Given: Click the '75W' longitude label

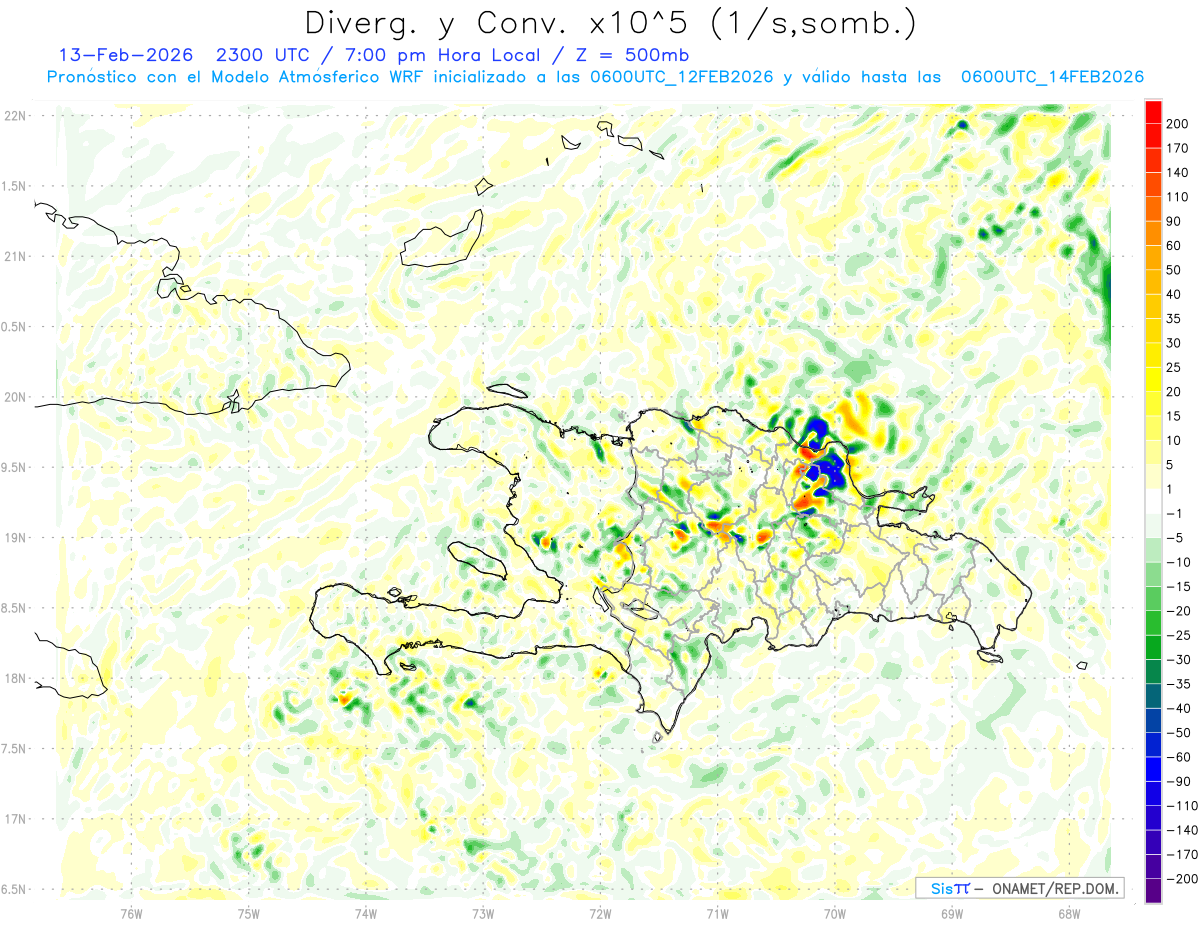Looking at the screenshot, I should (249, 913).
